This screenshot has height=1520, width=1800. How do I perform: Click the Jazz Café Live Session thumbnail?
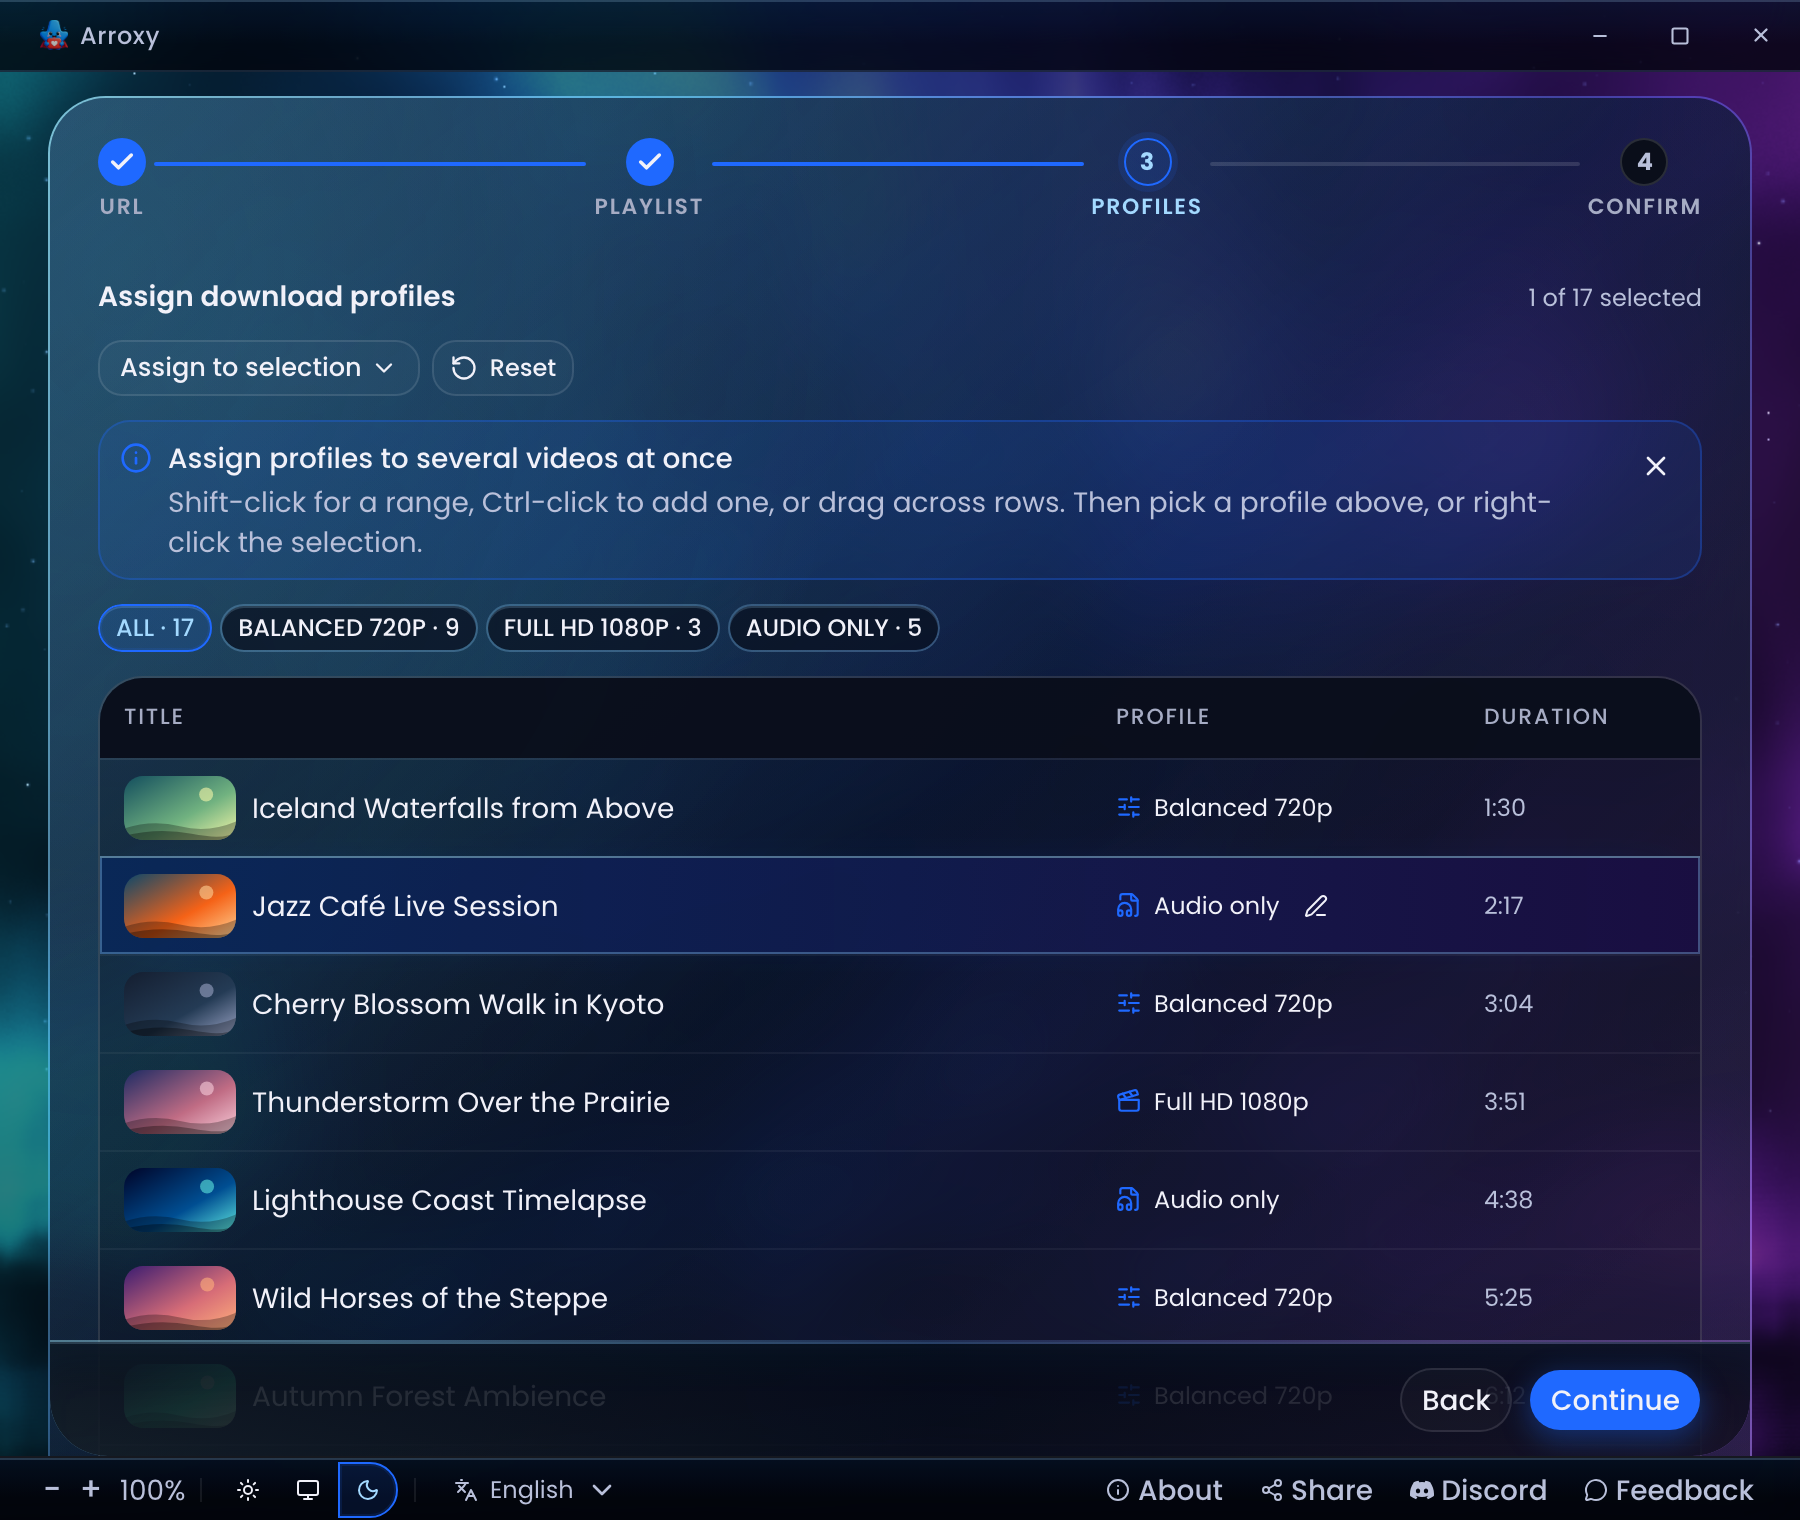tap(180, 906)
